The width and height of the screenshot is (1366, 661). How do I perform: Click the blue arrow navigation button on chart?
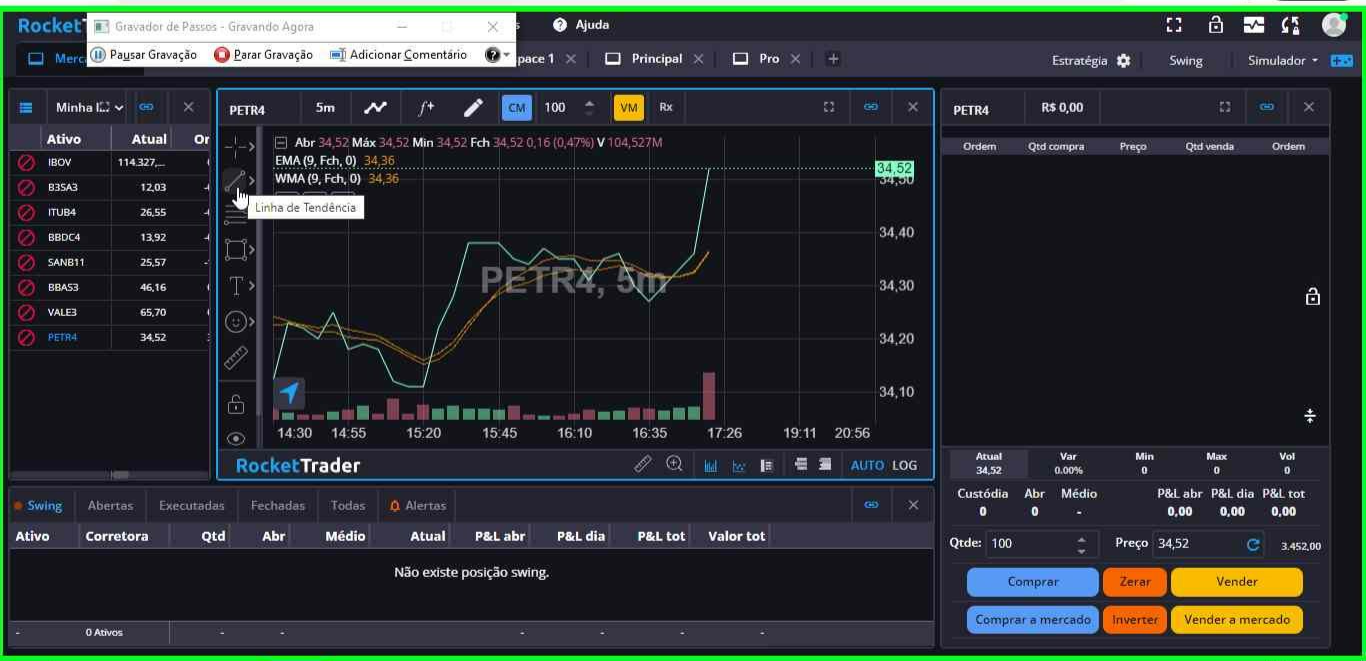click(289, 392)
